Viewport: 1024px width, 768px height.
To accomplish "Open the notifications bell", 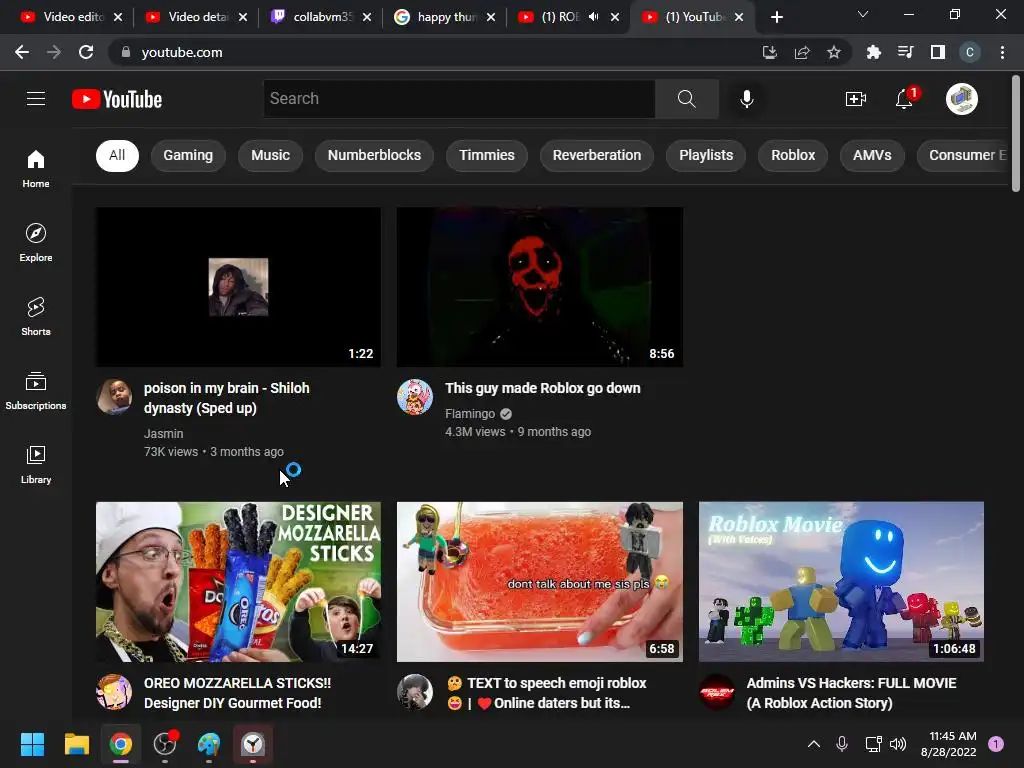I will [904, 99].
